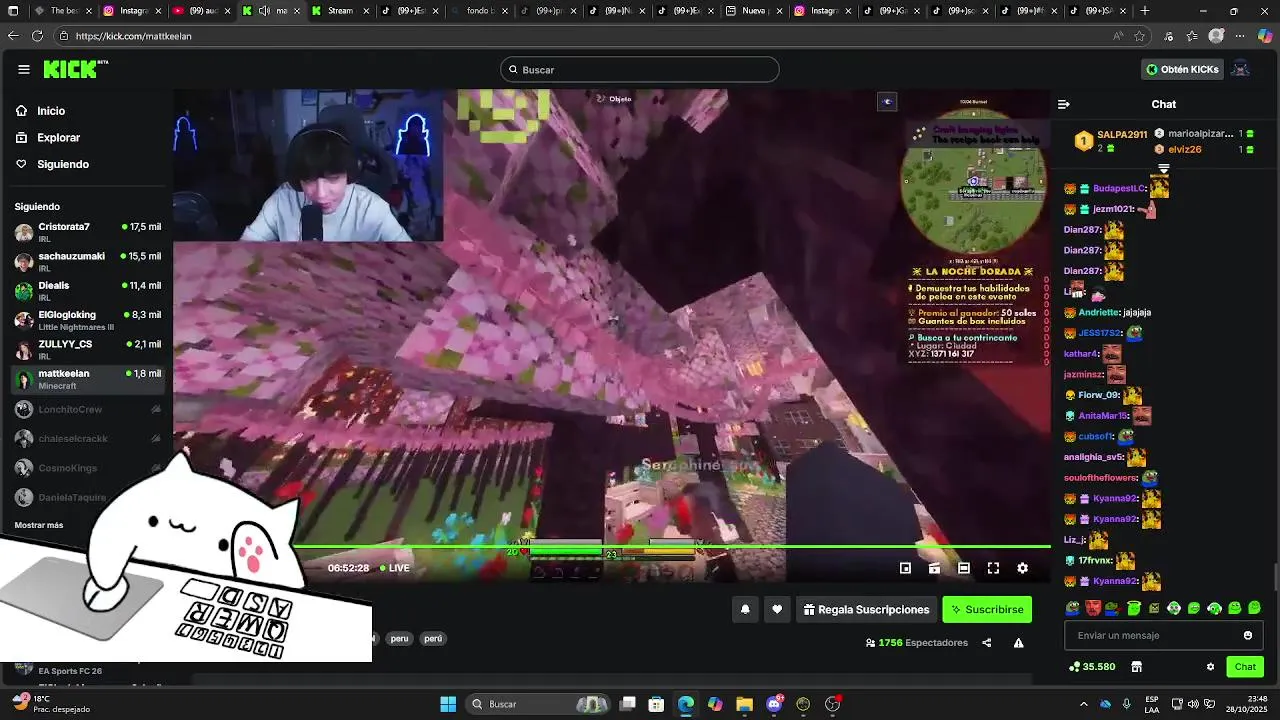1280x720 pixels.
Task: Reload the page in browser
Action: (37, 35)
